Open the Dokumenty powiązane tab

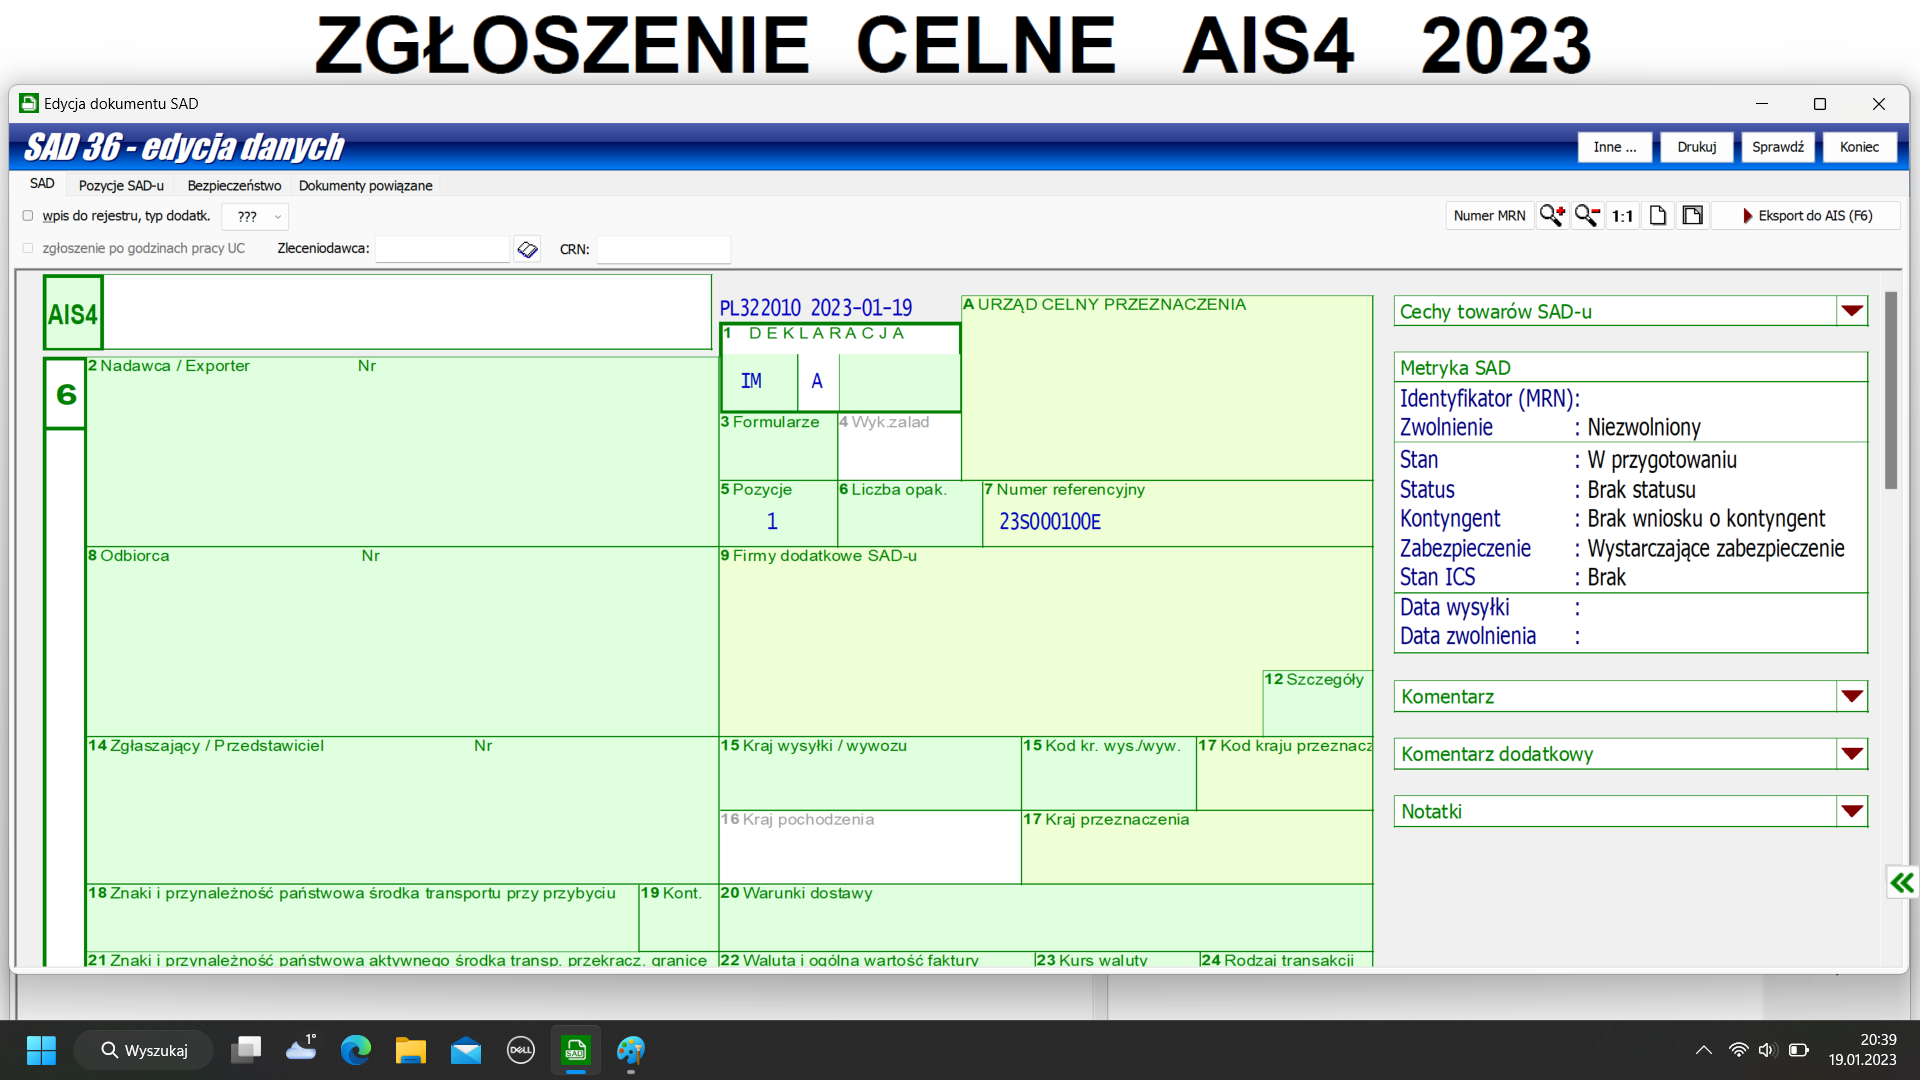[x=365, y=185]
